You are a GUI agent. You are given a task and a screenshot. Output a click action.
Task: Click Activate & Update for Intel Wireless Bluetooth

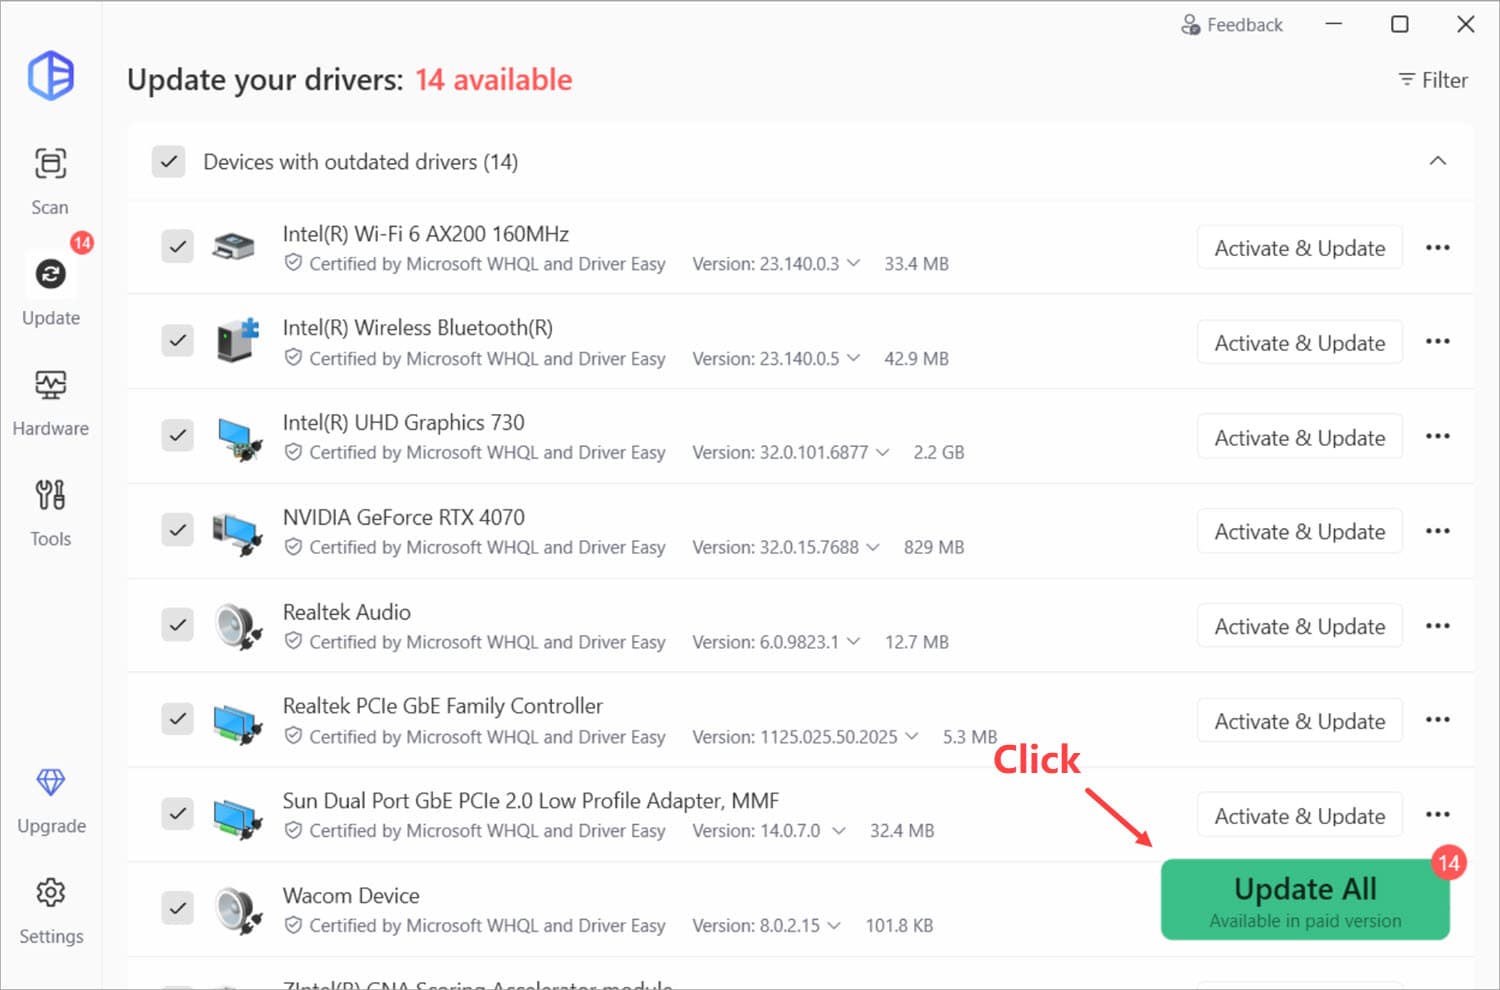(1299, 343)
